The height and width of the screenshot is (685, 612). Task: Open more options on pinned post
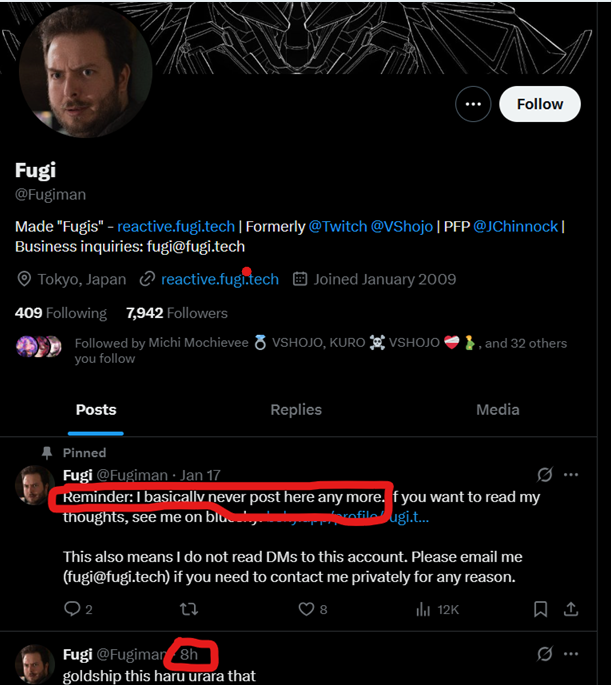571,475
